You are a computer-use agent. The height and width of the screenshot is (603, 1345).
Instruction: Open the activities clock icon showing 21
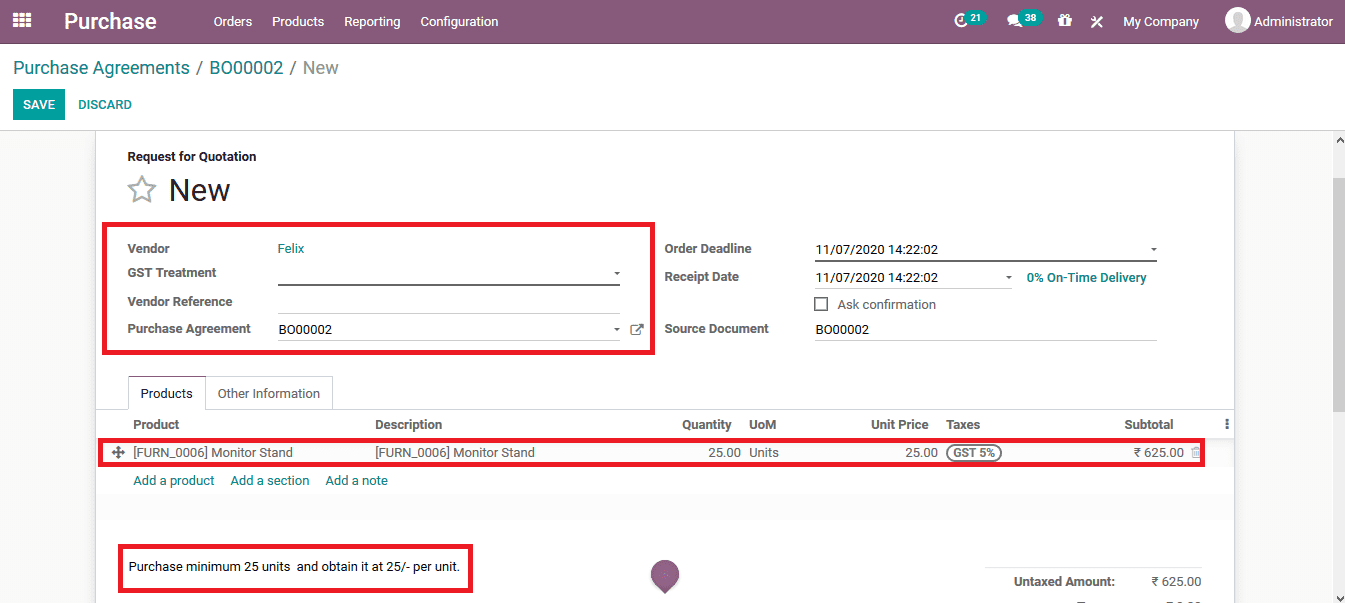point(969,20)
